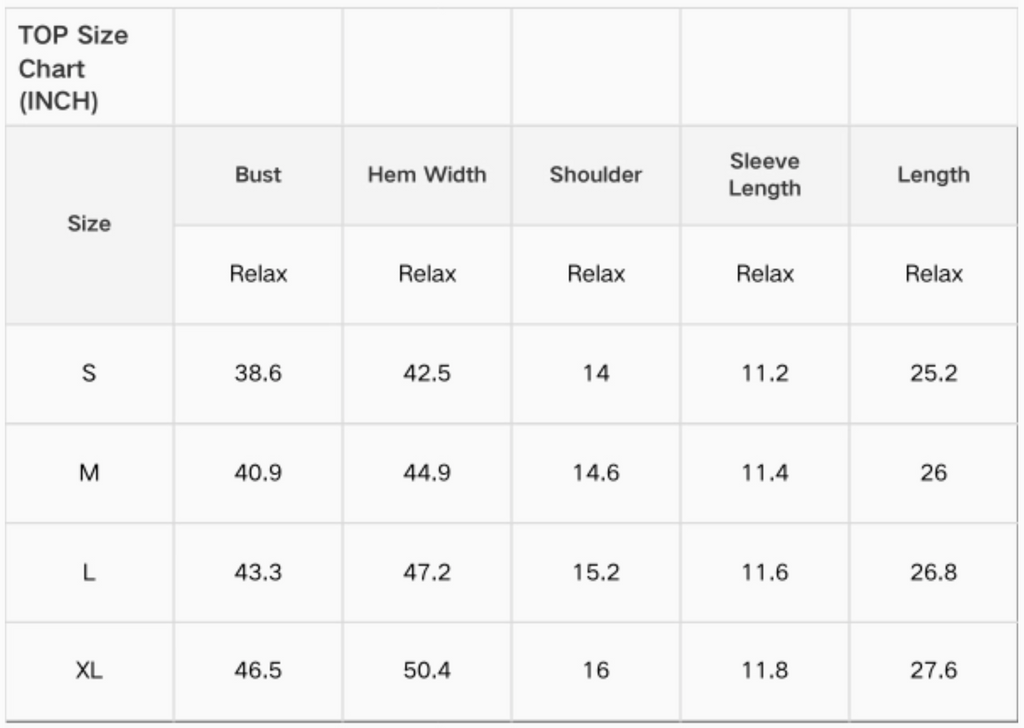
Task: Click the Sleeve Length column header
Action: pyautogui.click(x=765, y=174)
